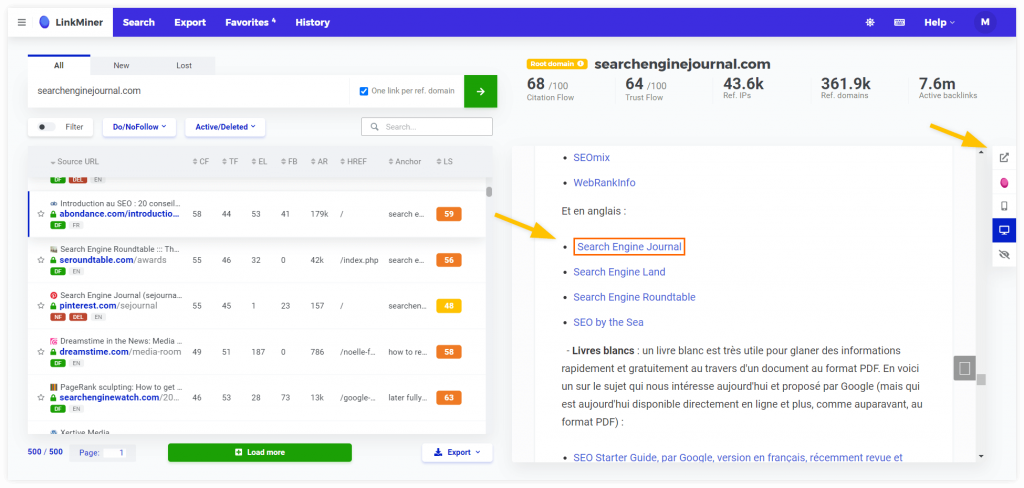Click the green Load more button
This screenshot has width=1024, height=488.
click(260, 452)
